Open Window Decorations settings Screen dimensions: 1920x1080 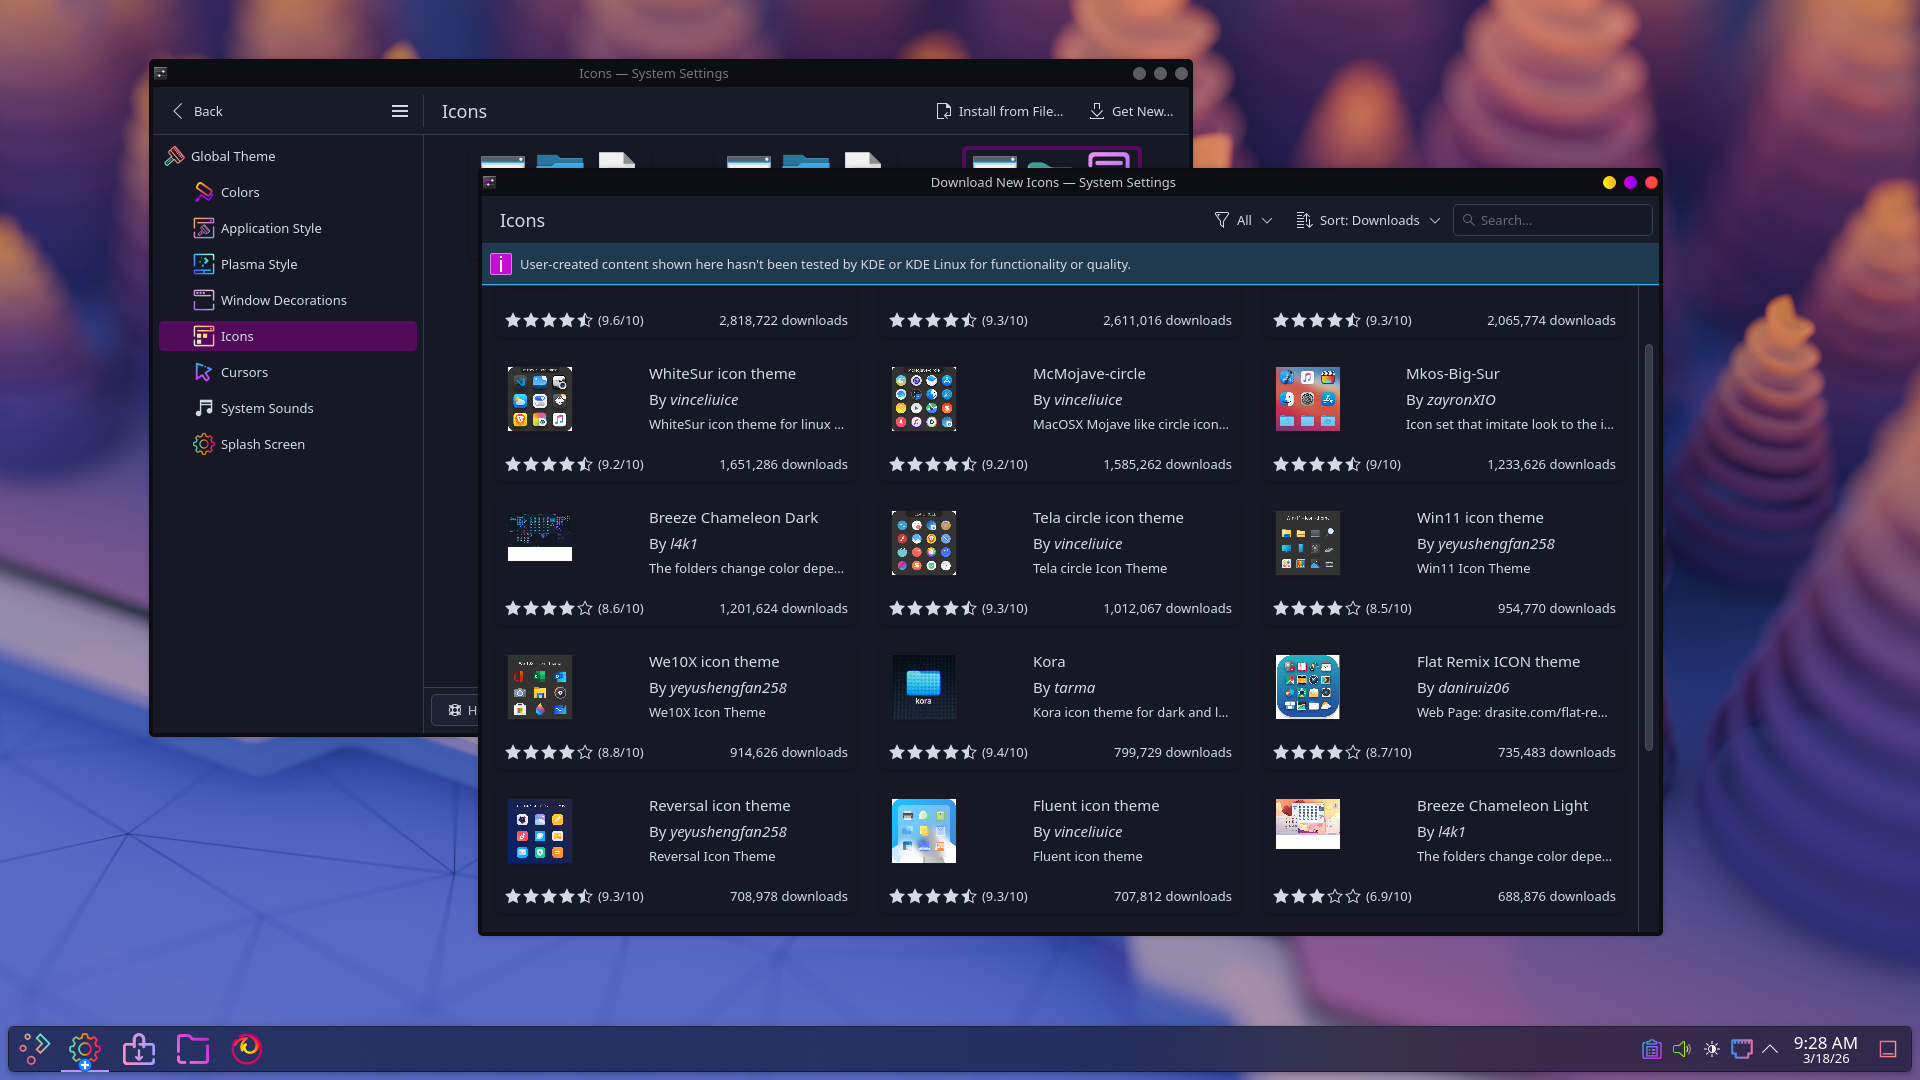click(283, 300)
